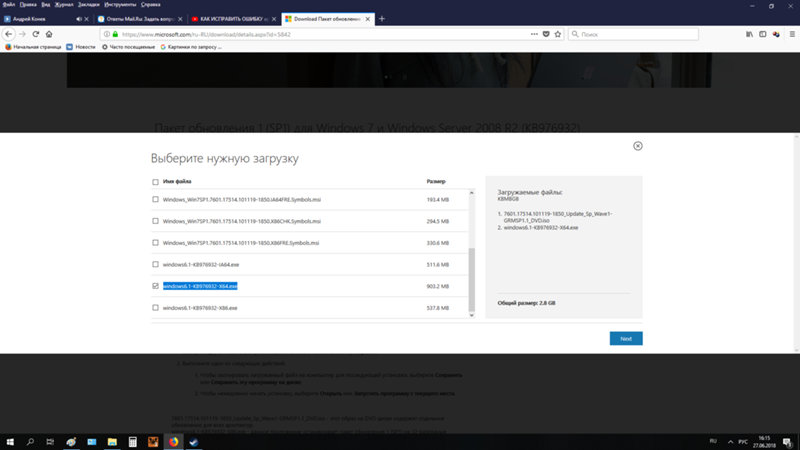Click the 903.2 MB size value

point(438,286)
